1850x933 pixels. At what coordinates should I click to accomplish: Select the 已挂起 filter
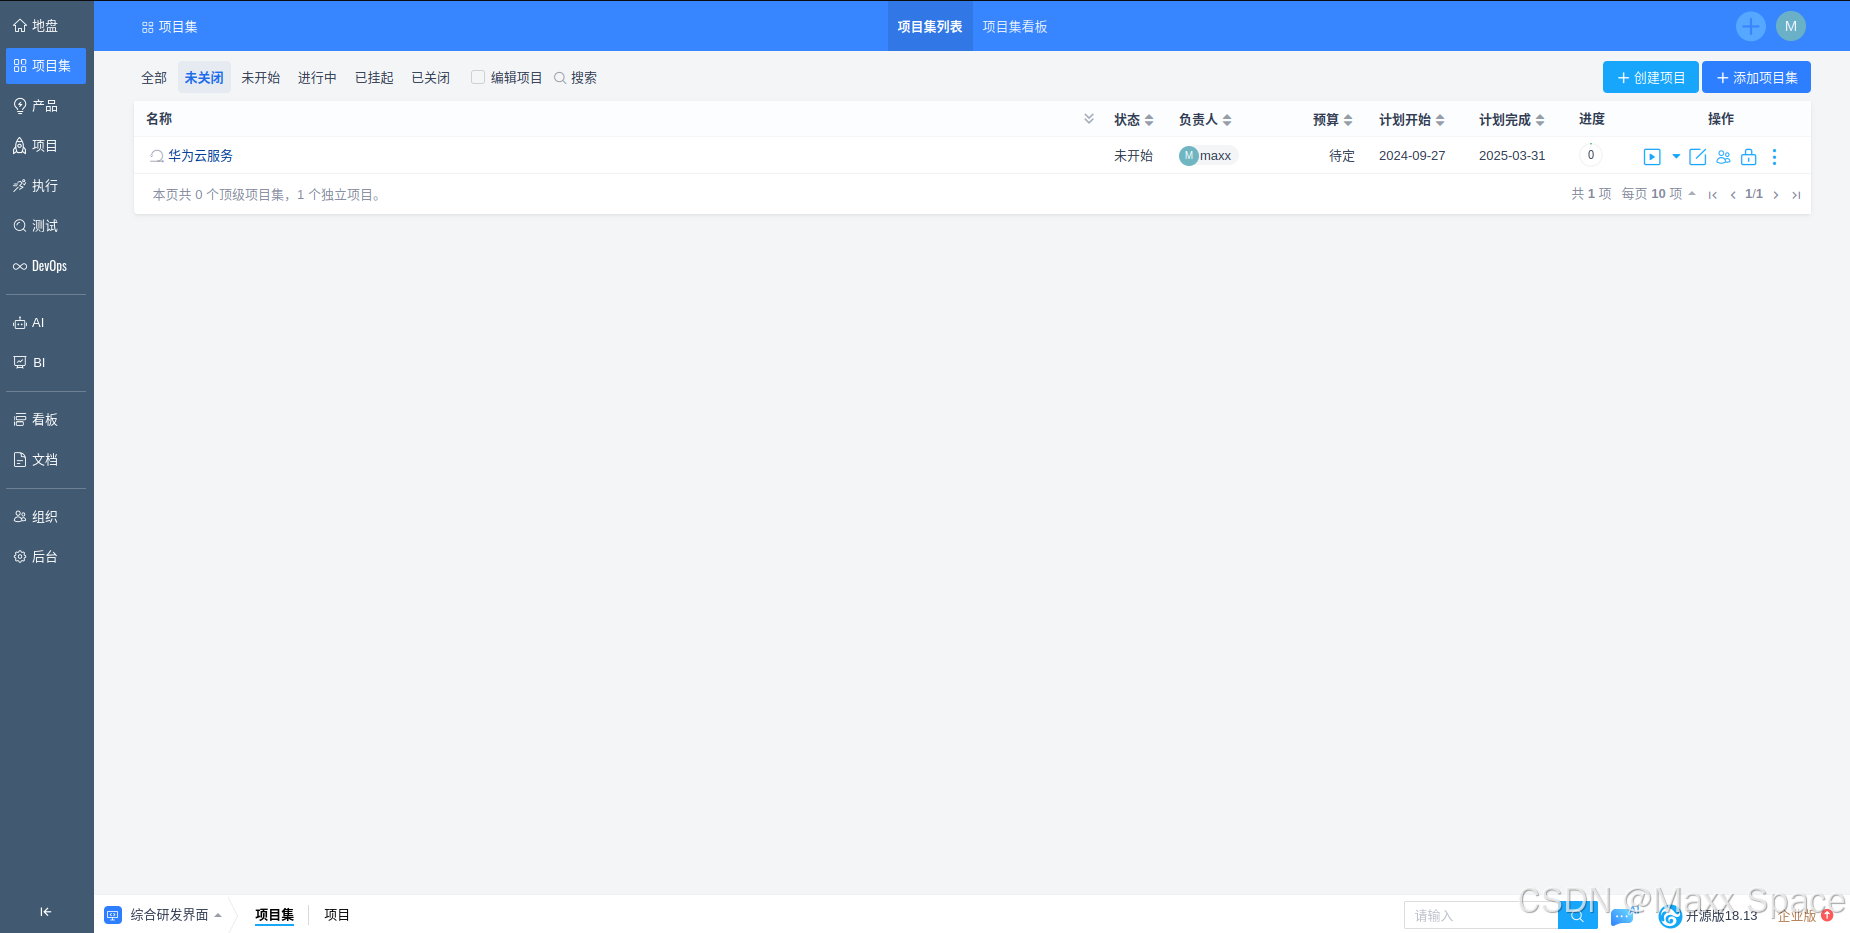(x=374, y=77)
